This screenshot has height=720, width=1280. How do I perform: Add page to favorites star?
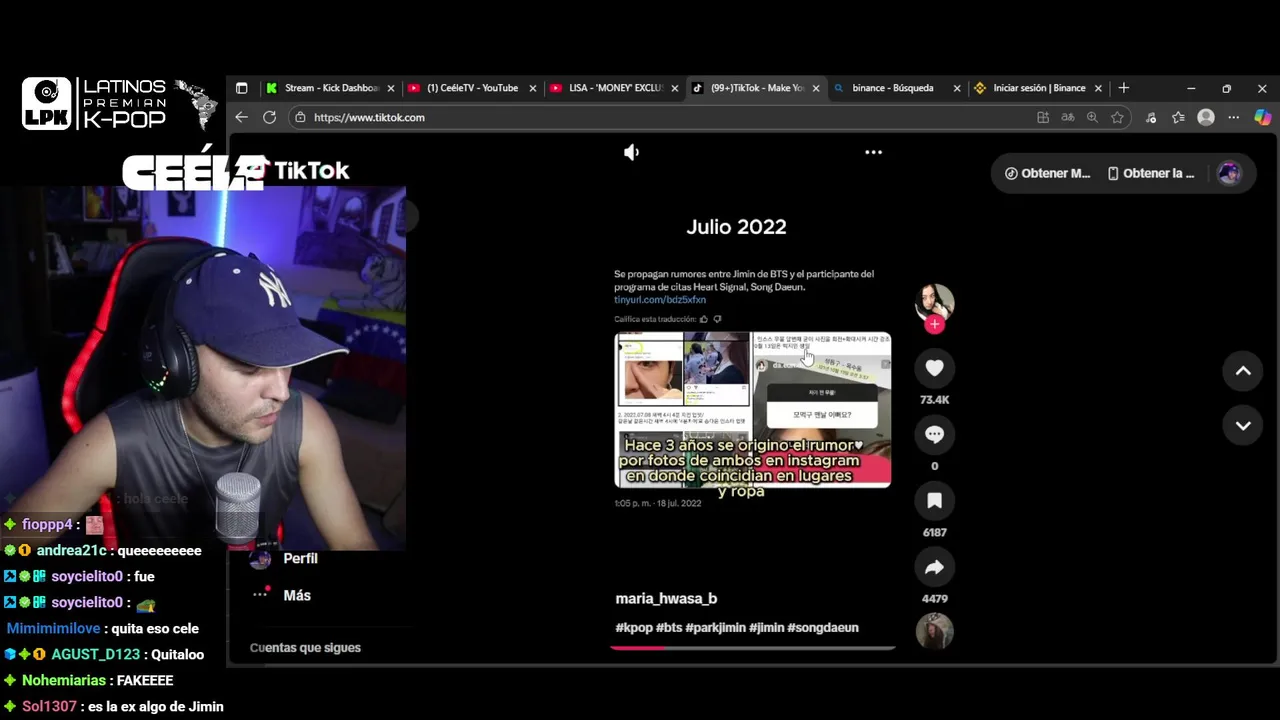[1117, 117]
